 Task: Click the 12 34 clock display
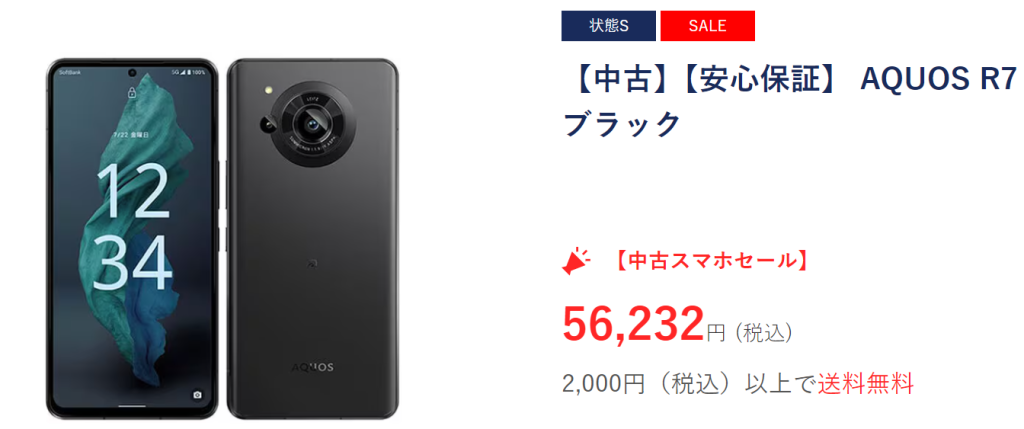(133, 226)
